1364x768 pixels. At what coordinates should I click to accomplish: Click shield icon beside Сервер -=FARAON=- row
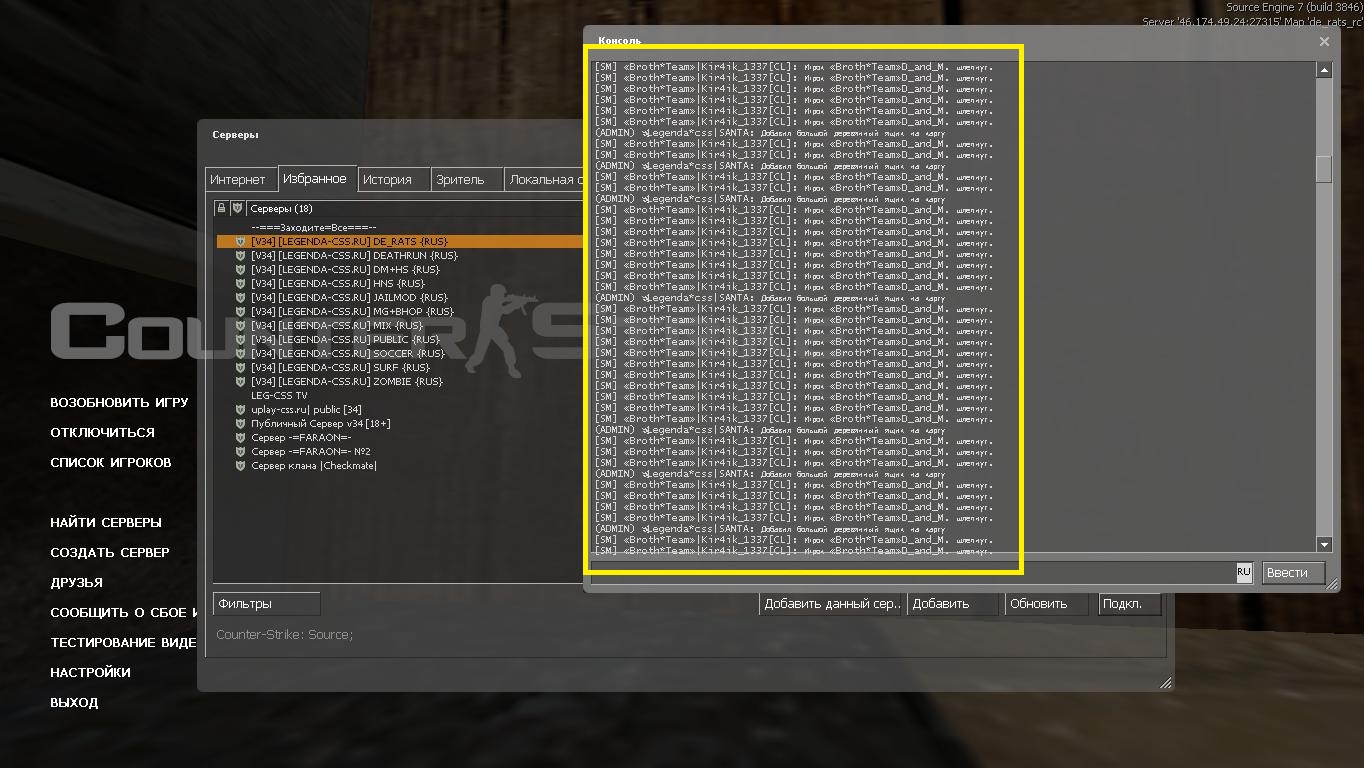coord(240,437)
